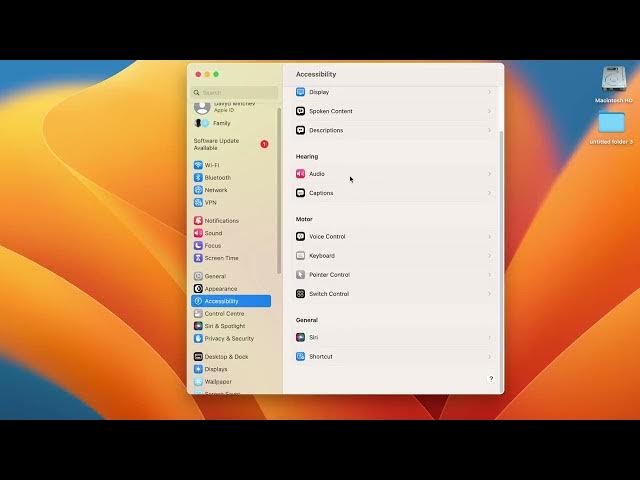
Task: Open Bluetooth in the sidebar
Action: (x=217, y=178)
